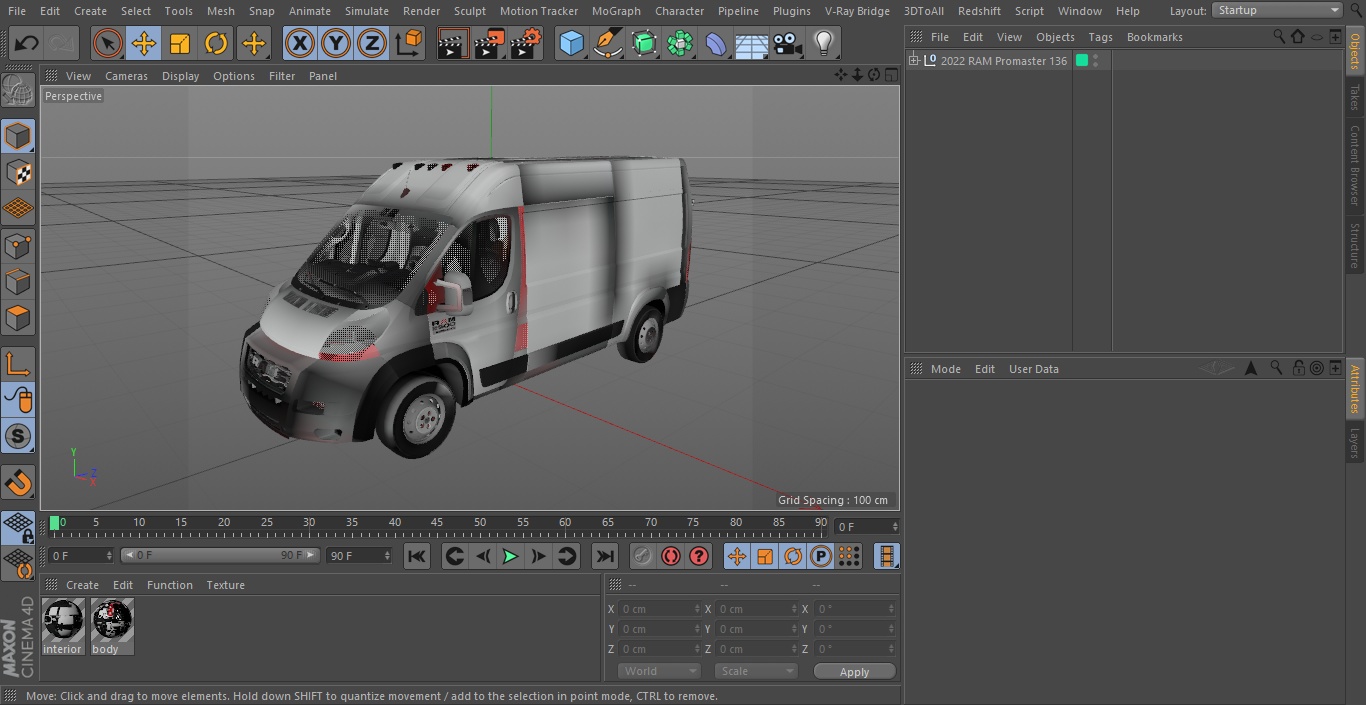The width and height of the screenshot is (1366, 705).
Task: Click the Undo arrow icon
Action: (27, 43)
